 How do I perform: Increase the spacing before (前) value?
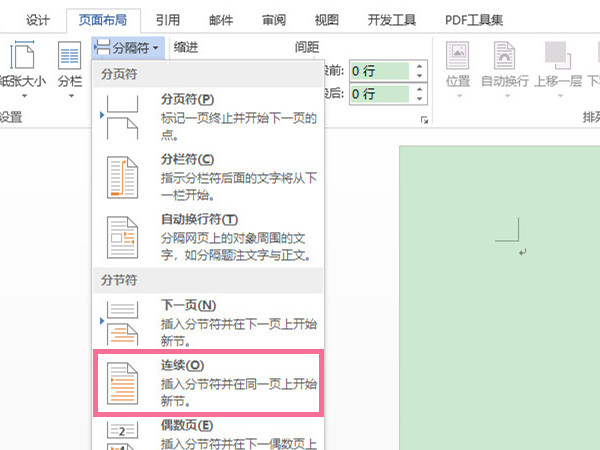[419, 66]
